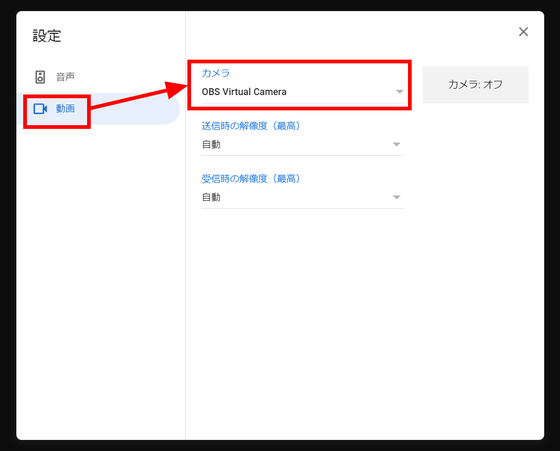The image size is (560, 451).
Task: Click the speaker icon beside 音声
Action: pyautogui.click(x=40, y=77)
